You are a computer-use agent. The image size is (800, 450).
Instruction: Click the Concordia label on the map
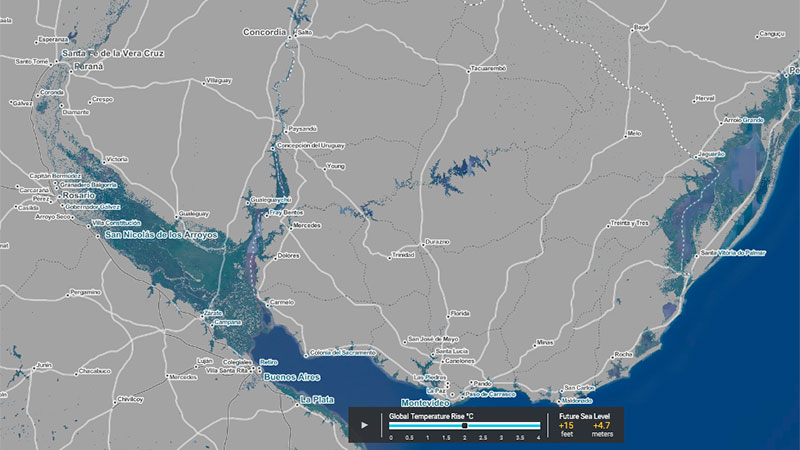tap(266, 32)
